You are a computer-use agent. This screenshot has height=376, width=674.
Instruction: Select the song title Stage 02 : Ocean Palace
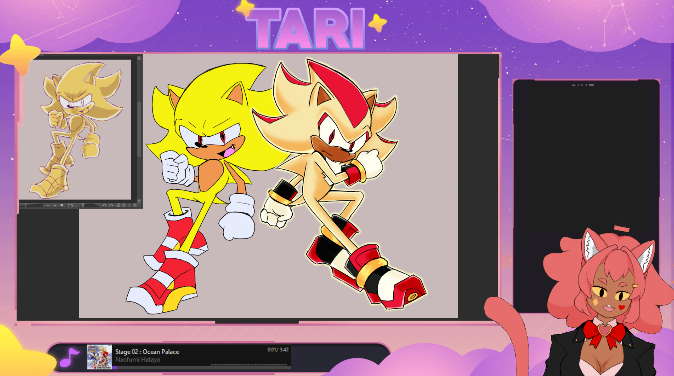point(147,352)
